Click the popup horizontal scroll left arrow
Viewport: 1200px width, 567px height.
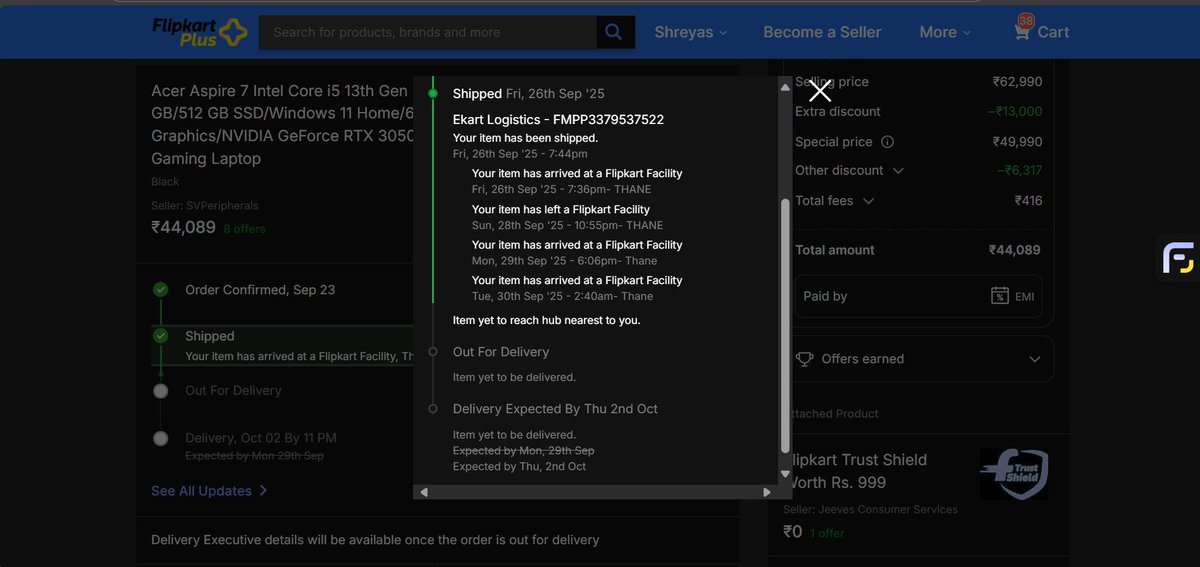[x=424, y=492]
